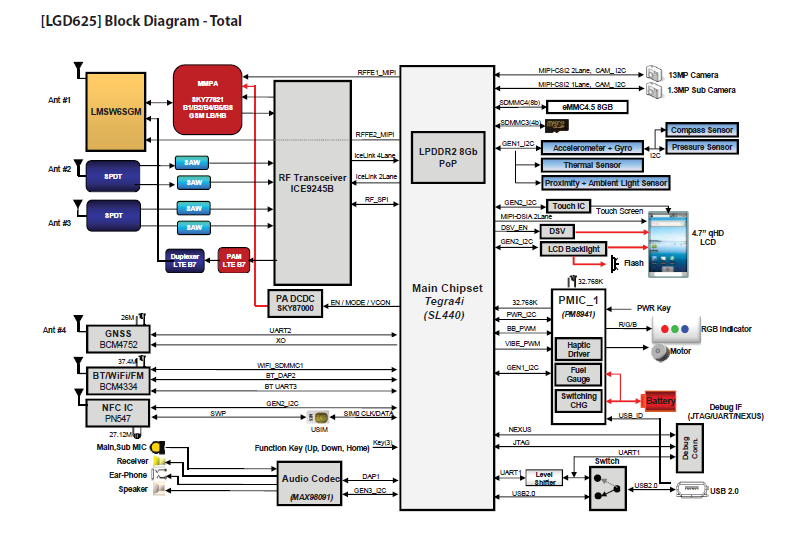Click the Touch IC block

(x=568, y=206)
